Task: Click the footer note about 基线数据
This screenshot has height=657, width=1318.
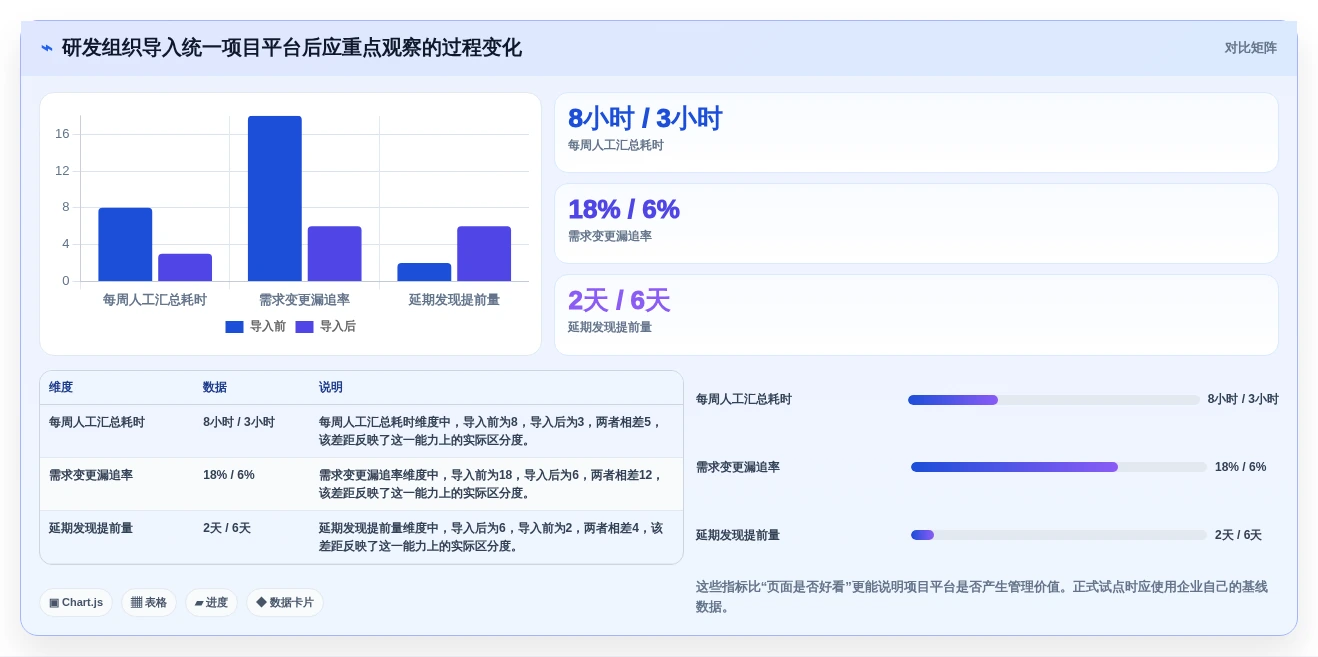Action: click(983, 597)
